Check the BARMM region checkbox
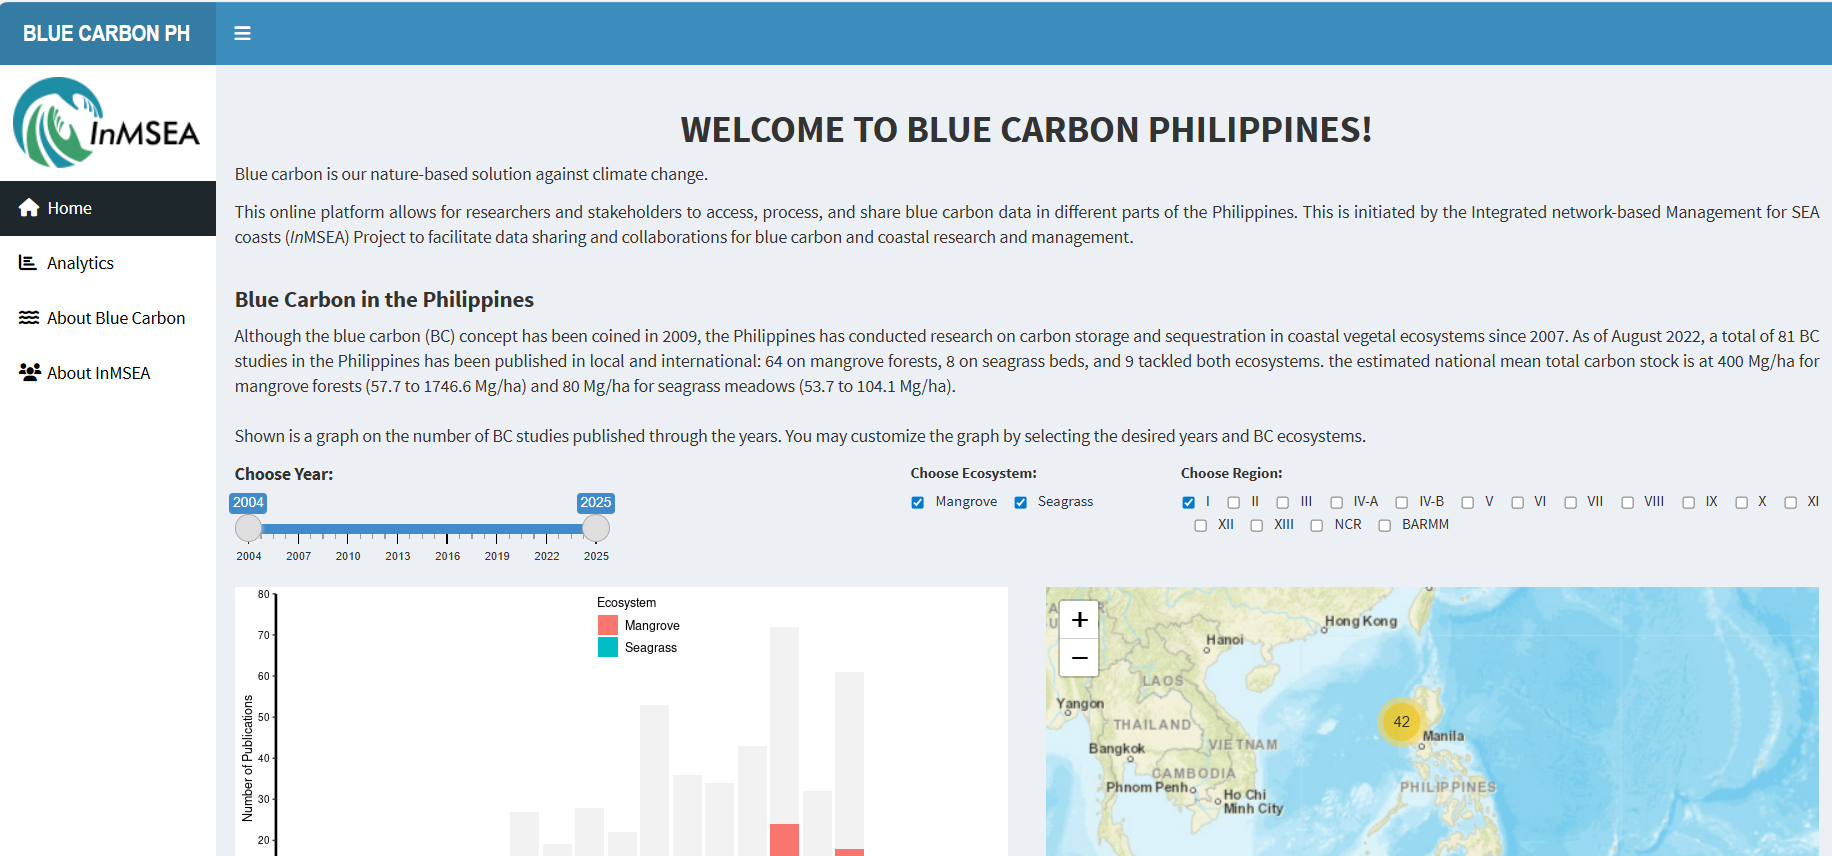The width and height of the screenshot is (1832, 856). point(1384,526)
